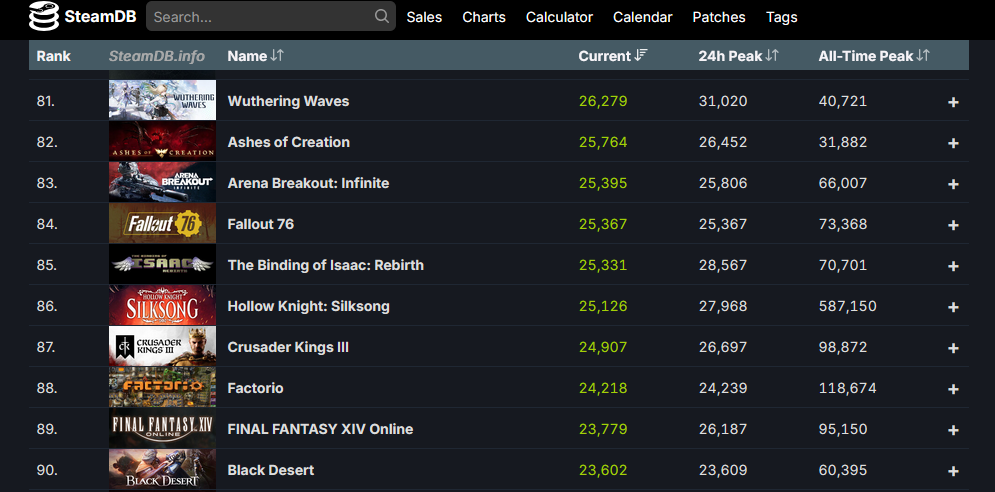Open FINAL FANTASY XIV Online link
This screenshot has width=995, height=492.
[320, 429]
